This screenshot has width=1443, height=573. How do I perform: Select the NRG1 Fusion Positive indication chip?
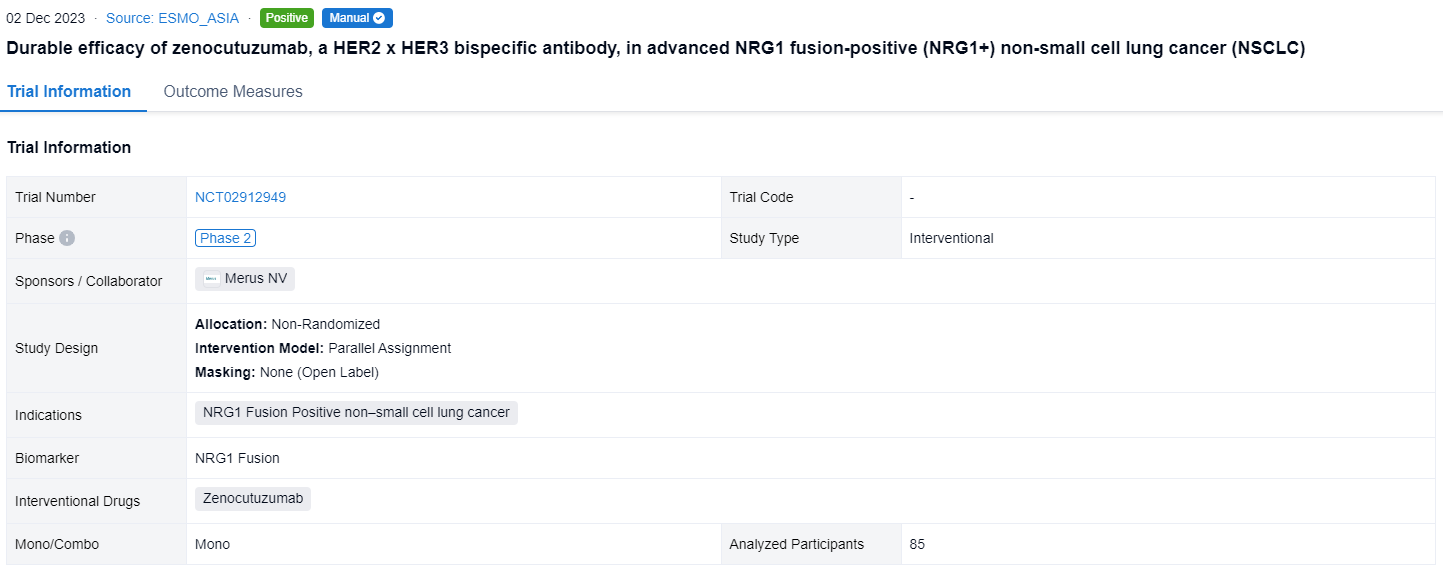point(356,412)
